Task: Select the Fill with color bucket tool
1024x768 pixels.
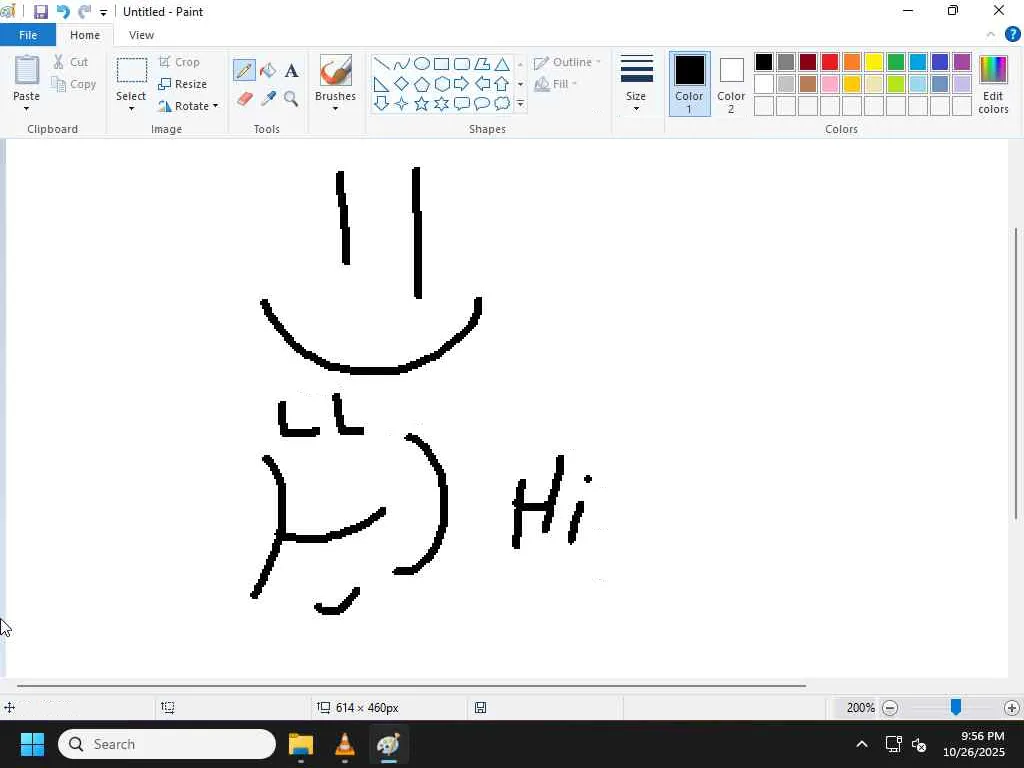Action: tap(268, 70)
